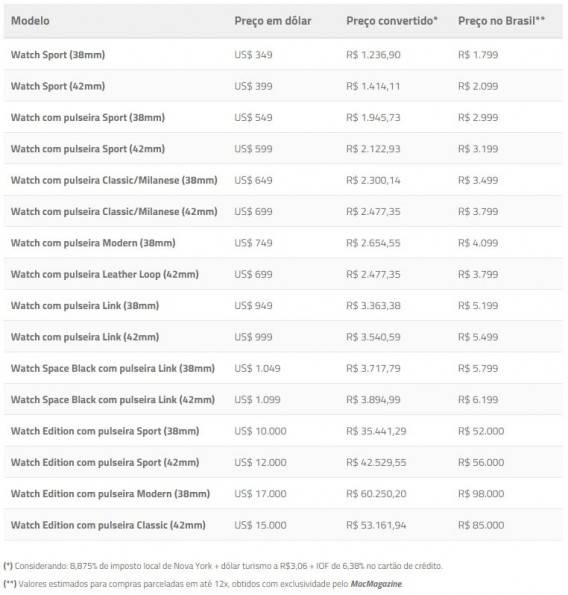Screen dimensions: 568x595
Task: Click the R$ 3.799 price for Classic/Milanese 42mm
Action: (x=478, y=211)
